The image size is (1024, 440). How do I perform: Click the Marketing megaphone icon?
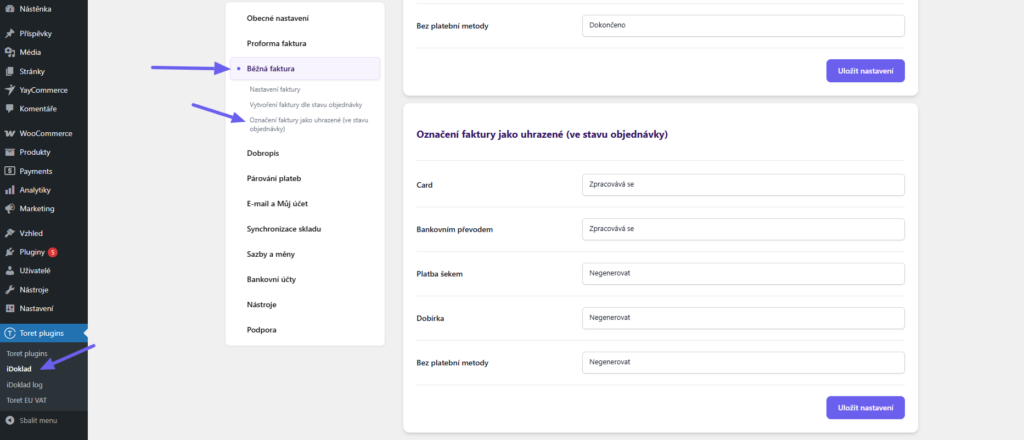[10, 209]
